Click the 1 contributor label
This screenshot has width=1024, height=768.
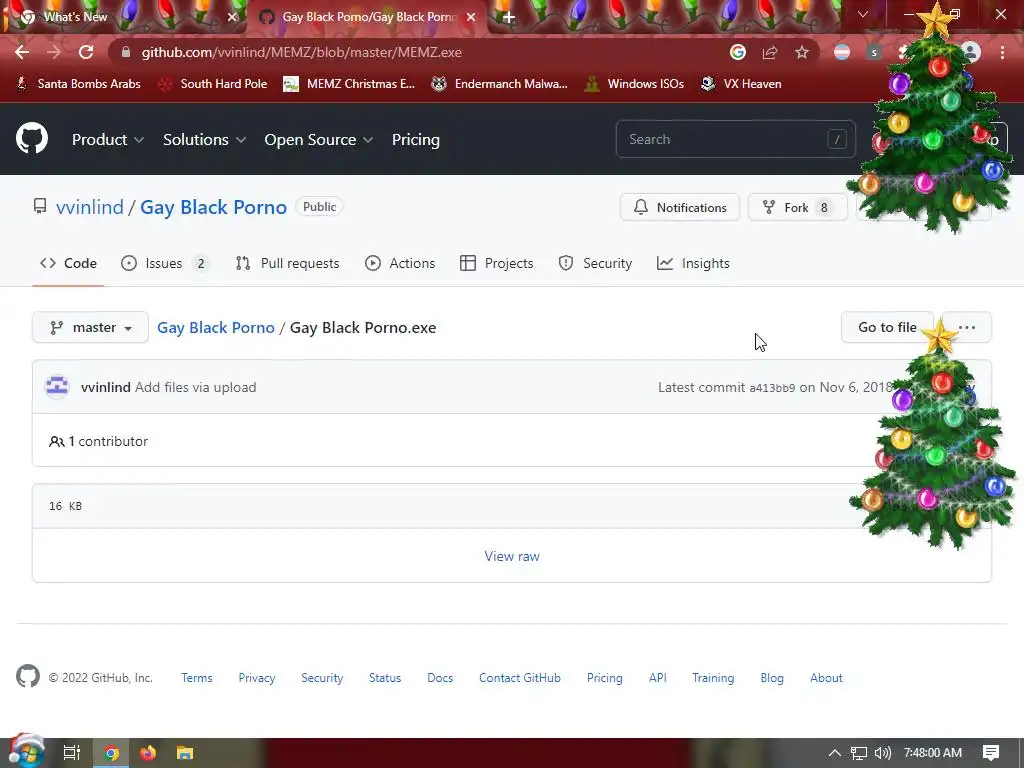click(99, 441)
